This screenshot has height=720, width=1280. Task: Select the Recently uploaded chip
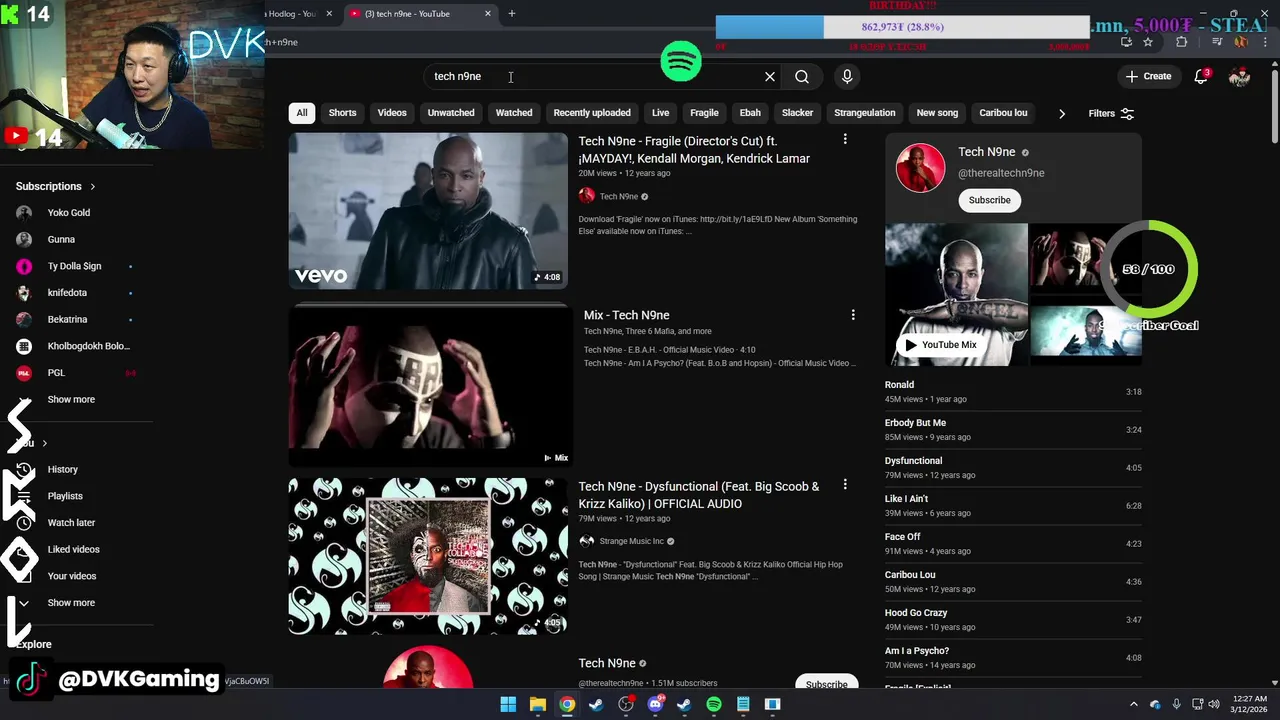point(592,113)
